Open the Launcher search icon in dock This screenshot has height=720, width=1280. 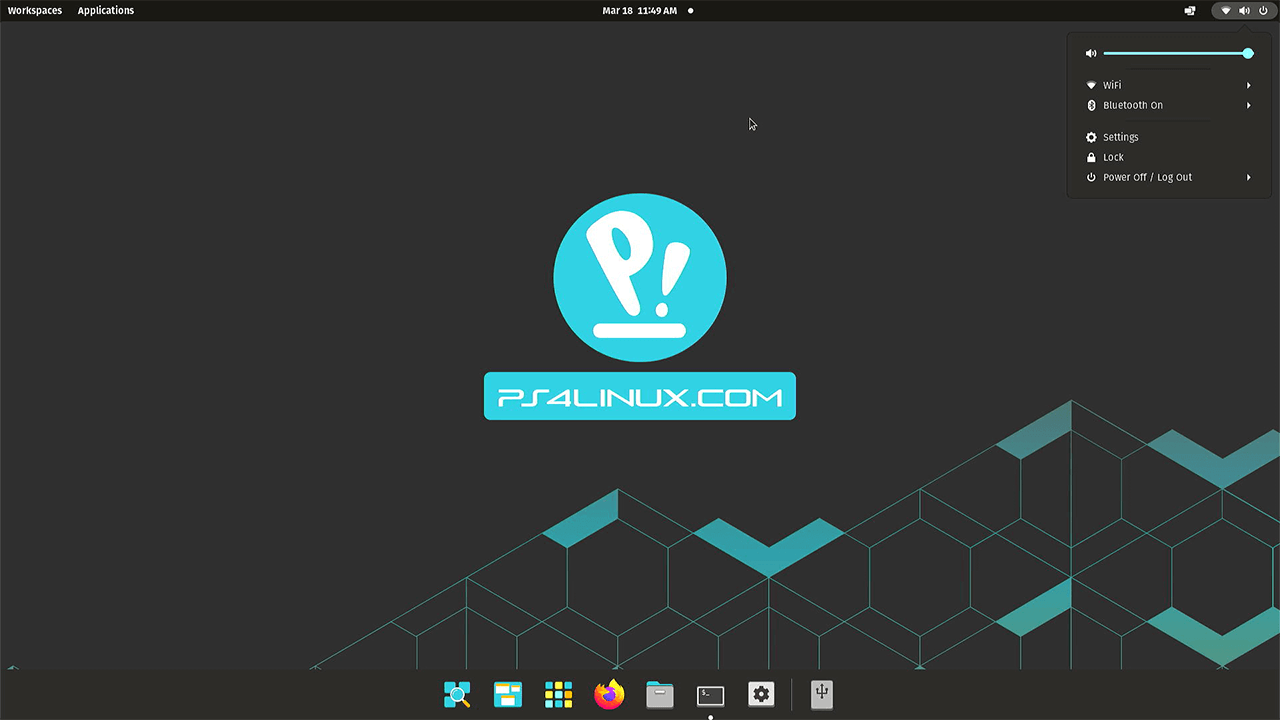point(457,694)
